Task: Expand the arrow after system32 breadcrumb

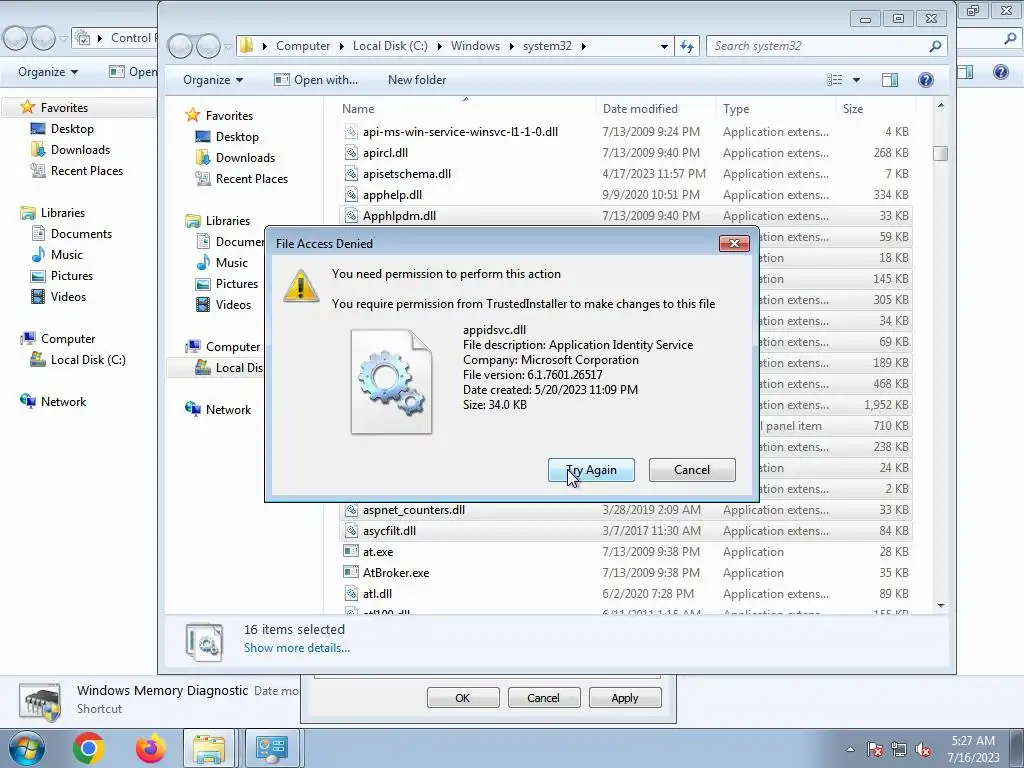Action: tap(583, 46)
